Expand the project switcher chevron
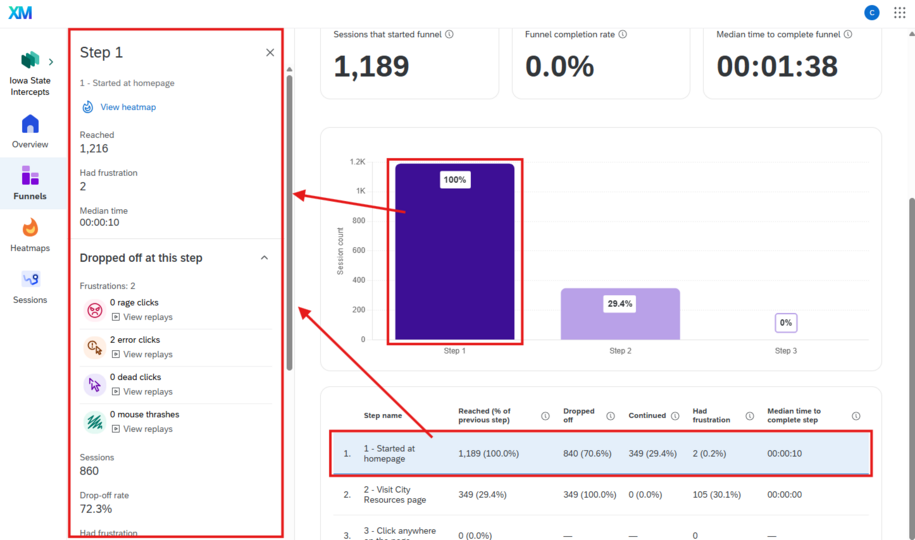The image size is (915, 540). point(51,61)
